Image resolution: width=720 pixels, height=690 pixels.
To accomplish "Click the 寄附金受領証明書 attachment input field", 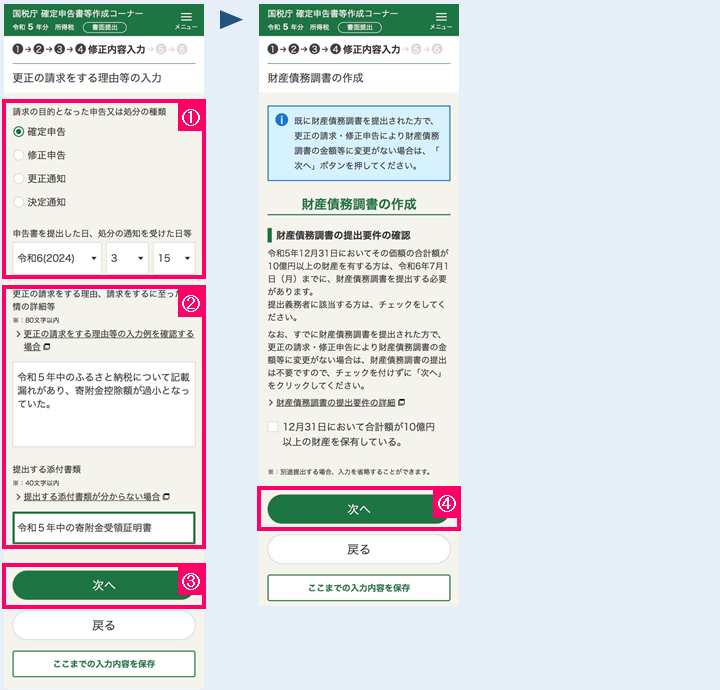I will click(x=104, y=527).
